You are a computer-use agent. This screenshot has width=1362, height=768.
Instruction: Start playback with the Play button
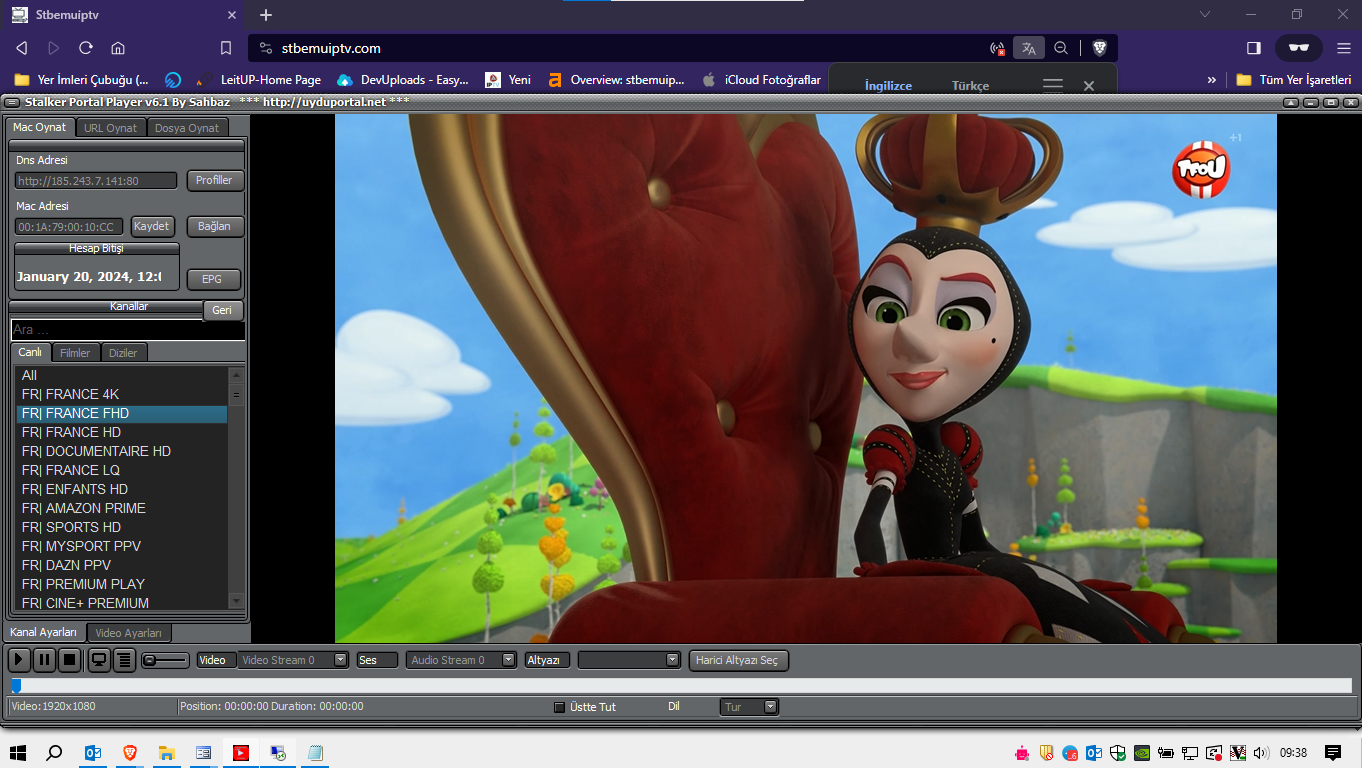[x=18, y=660]
